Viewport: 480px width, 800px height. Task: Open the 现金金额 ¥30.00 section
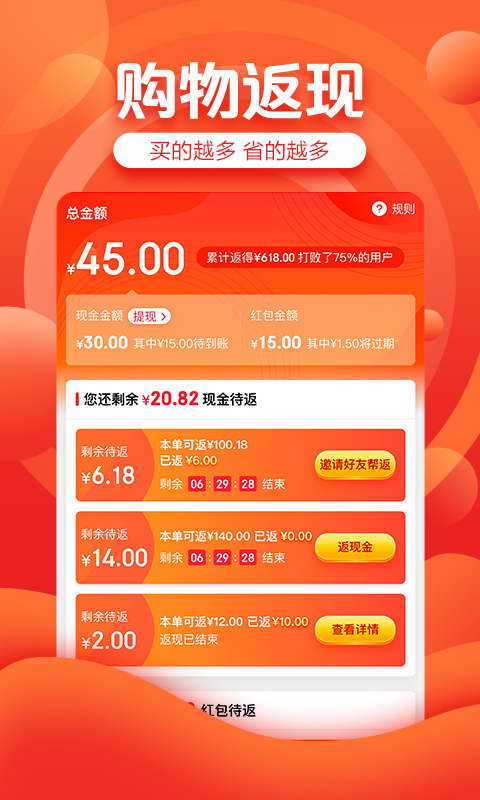coord(152,330)
